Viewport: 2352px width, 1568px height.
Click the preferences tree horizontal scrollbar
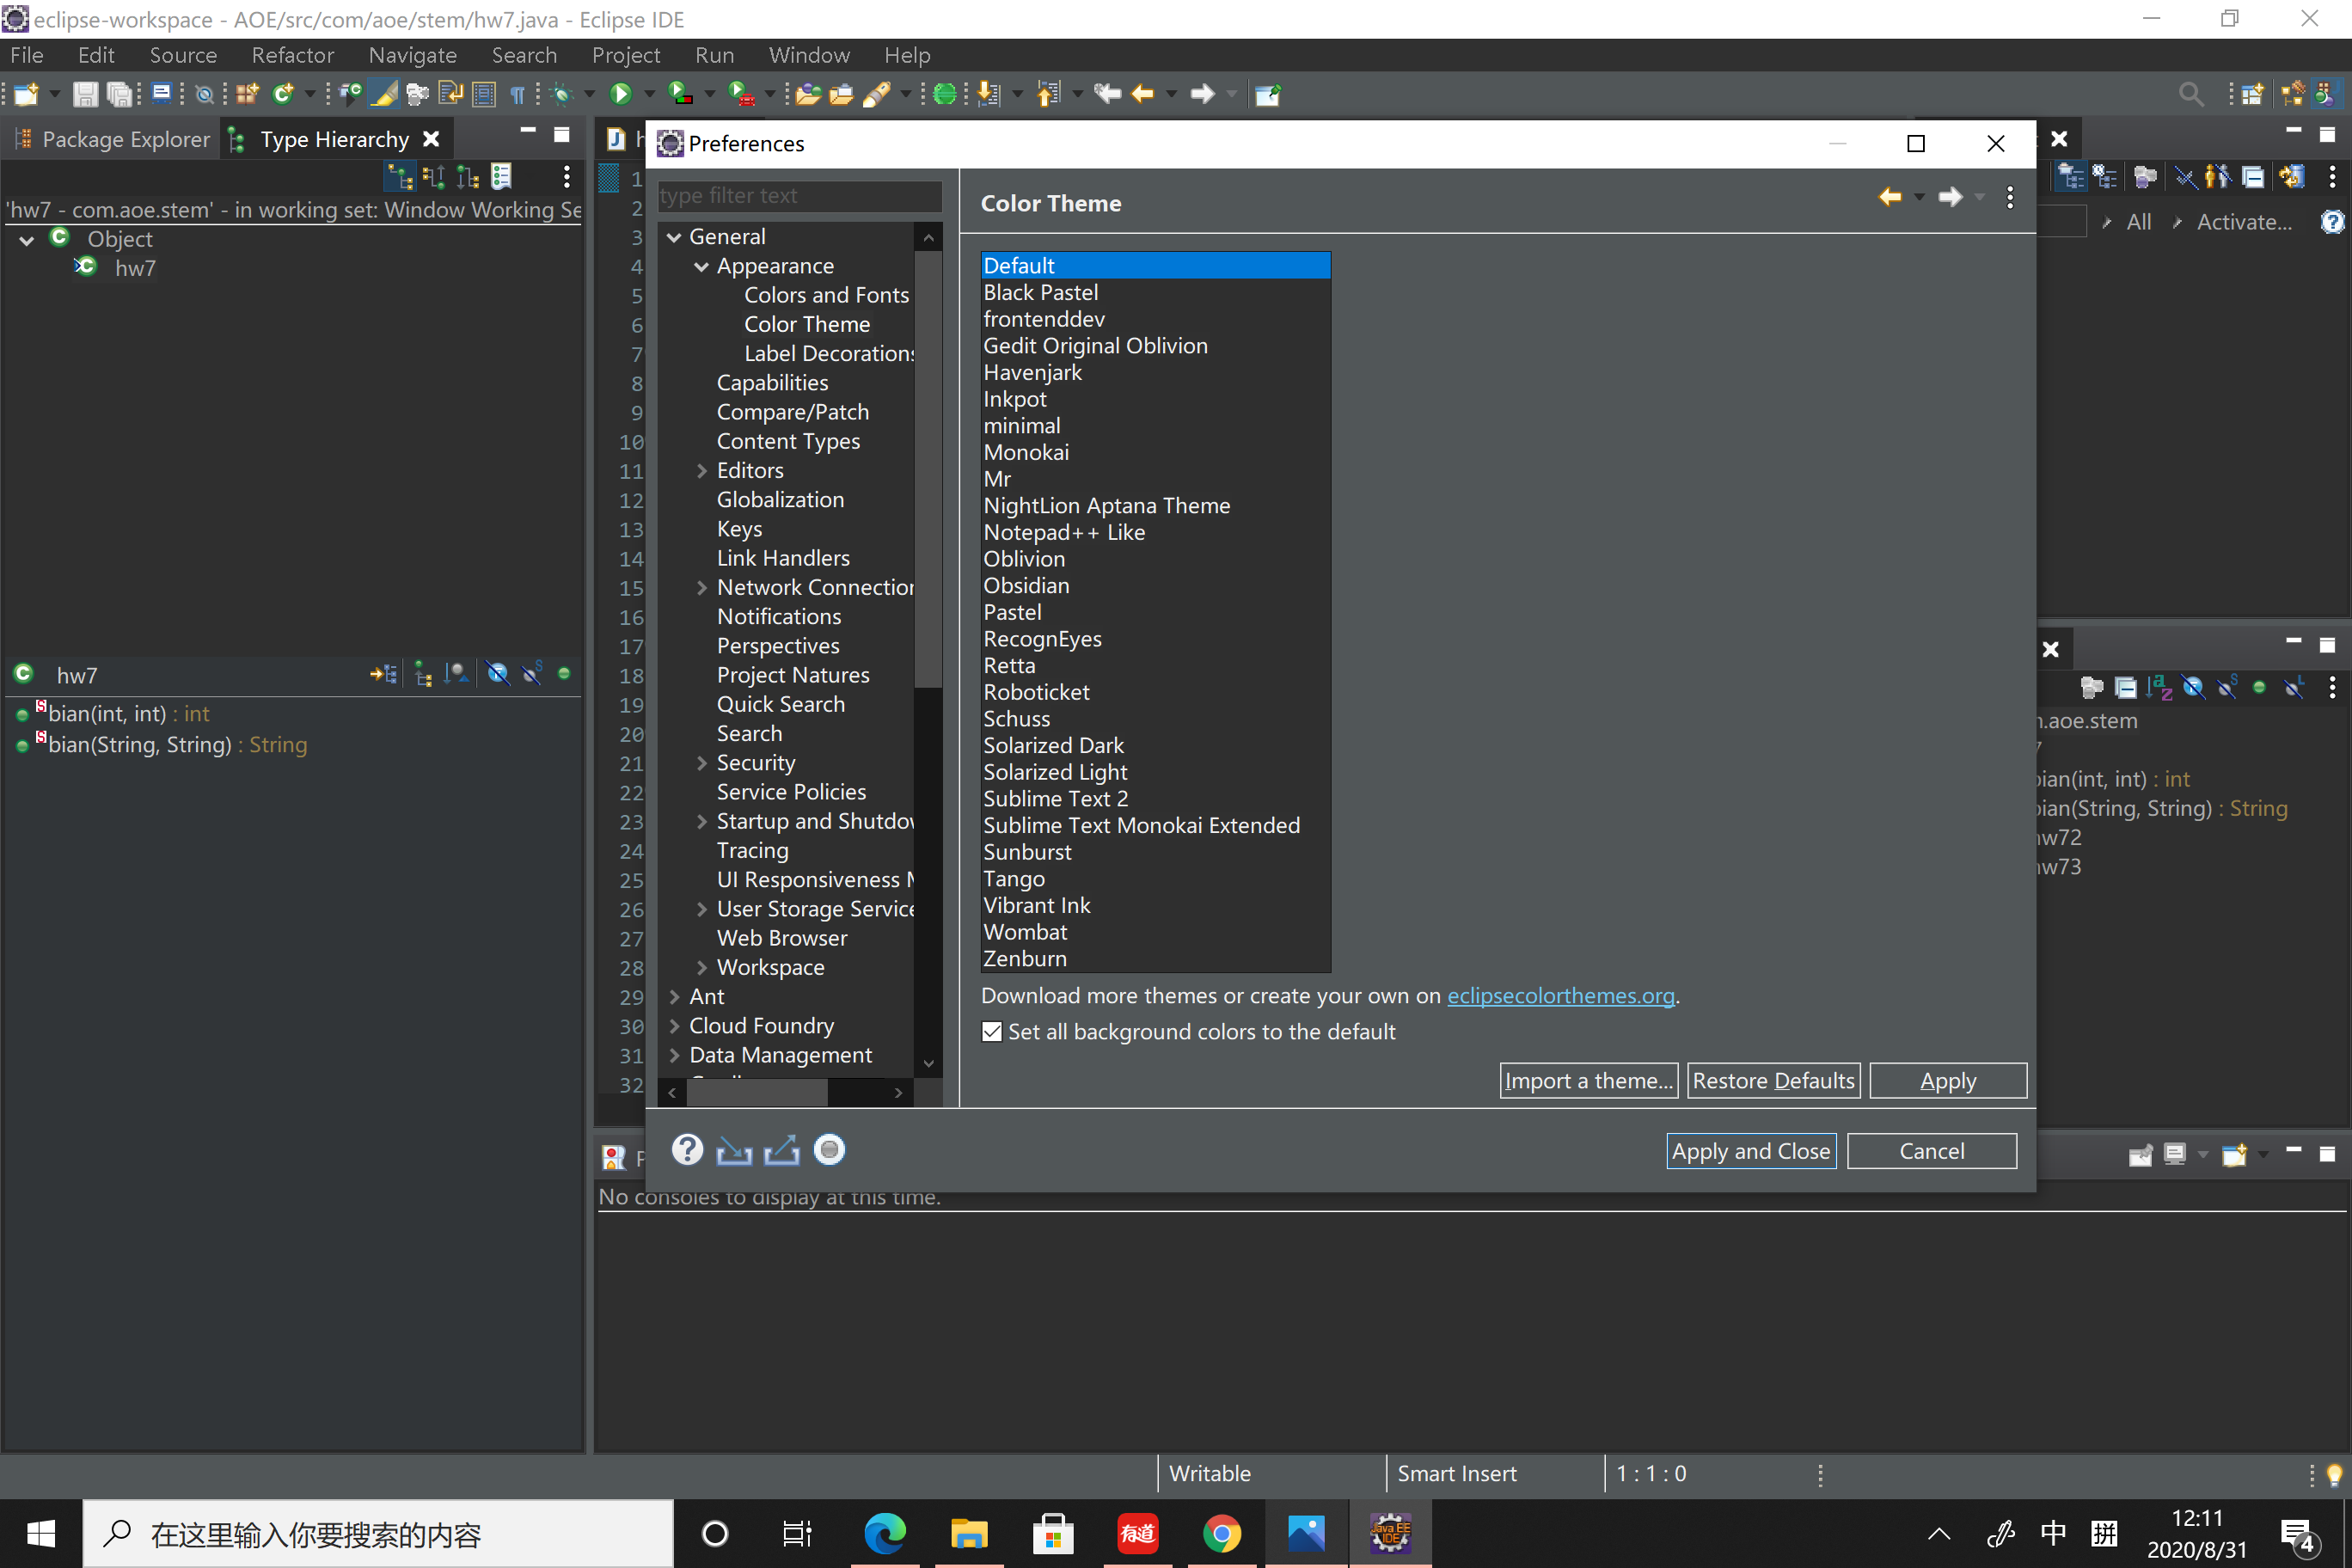point(756,1093)
